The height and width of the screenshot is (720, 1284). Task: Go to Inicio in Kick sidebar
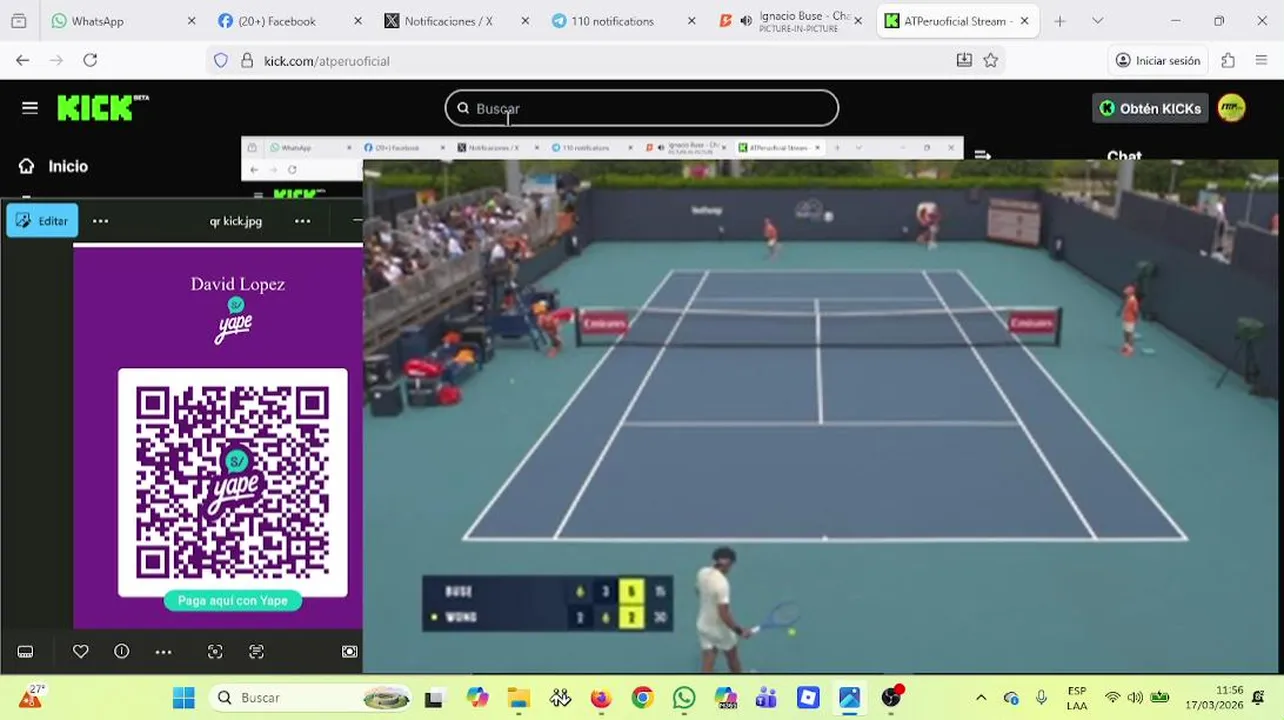pyautogui.click(x=54, y=166)
